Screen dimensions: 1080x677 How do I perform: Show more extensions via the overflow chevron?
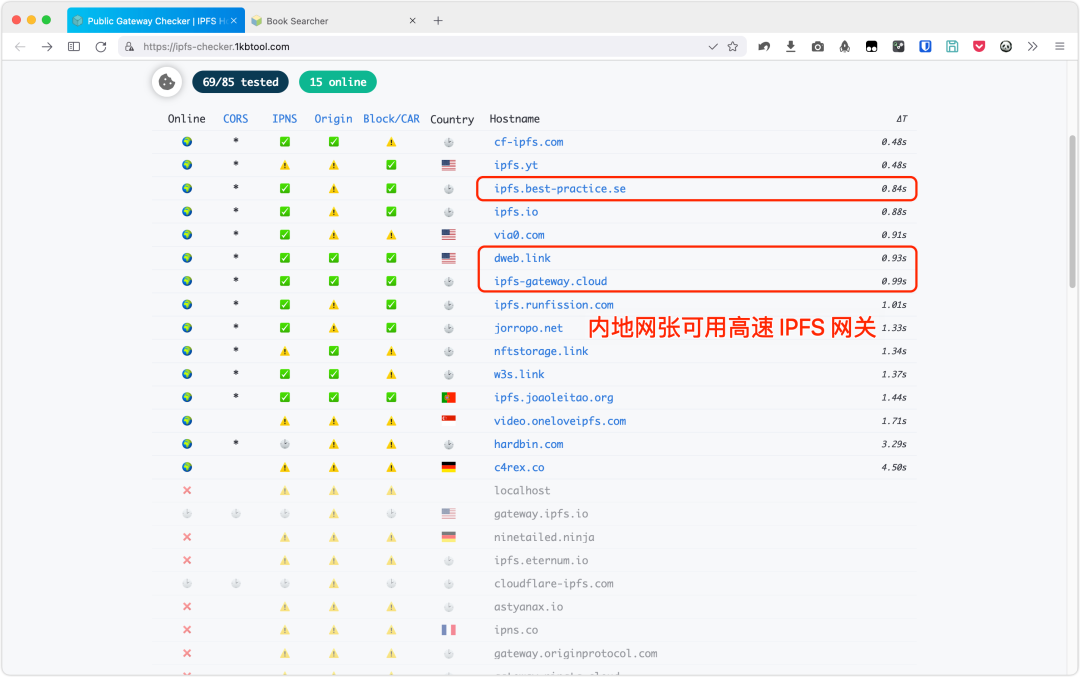click(x=1033, y=47)
